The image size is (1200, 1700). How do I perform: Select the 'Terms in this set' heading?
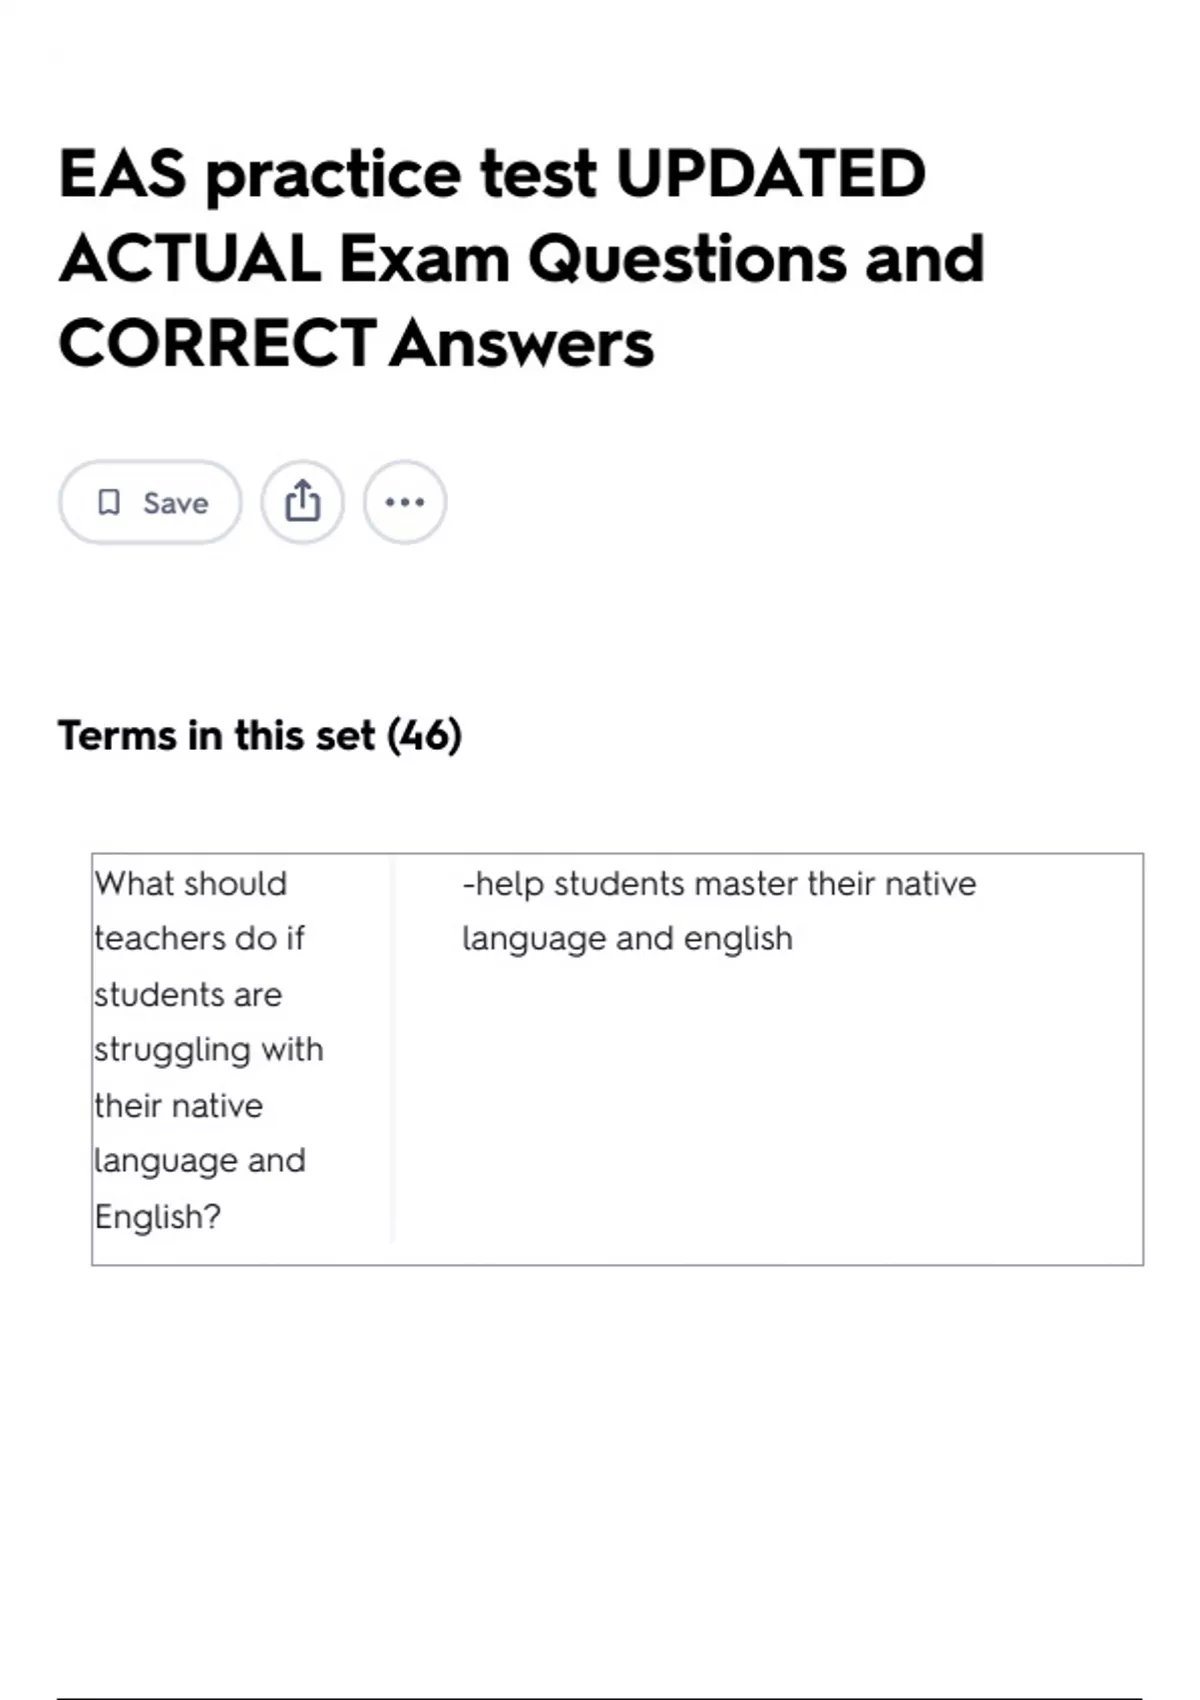tap(215, 736)
